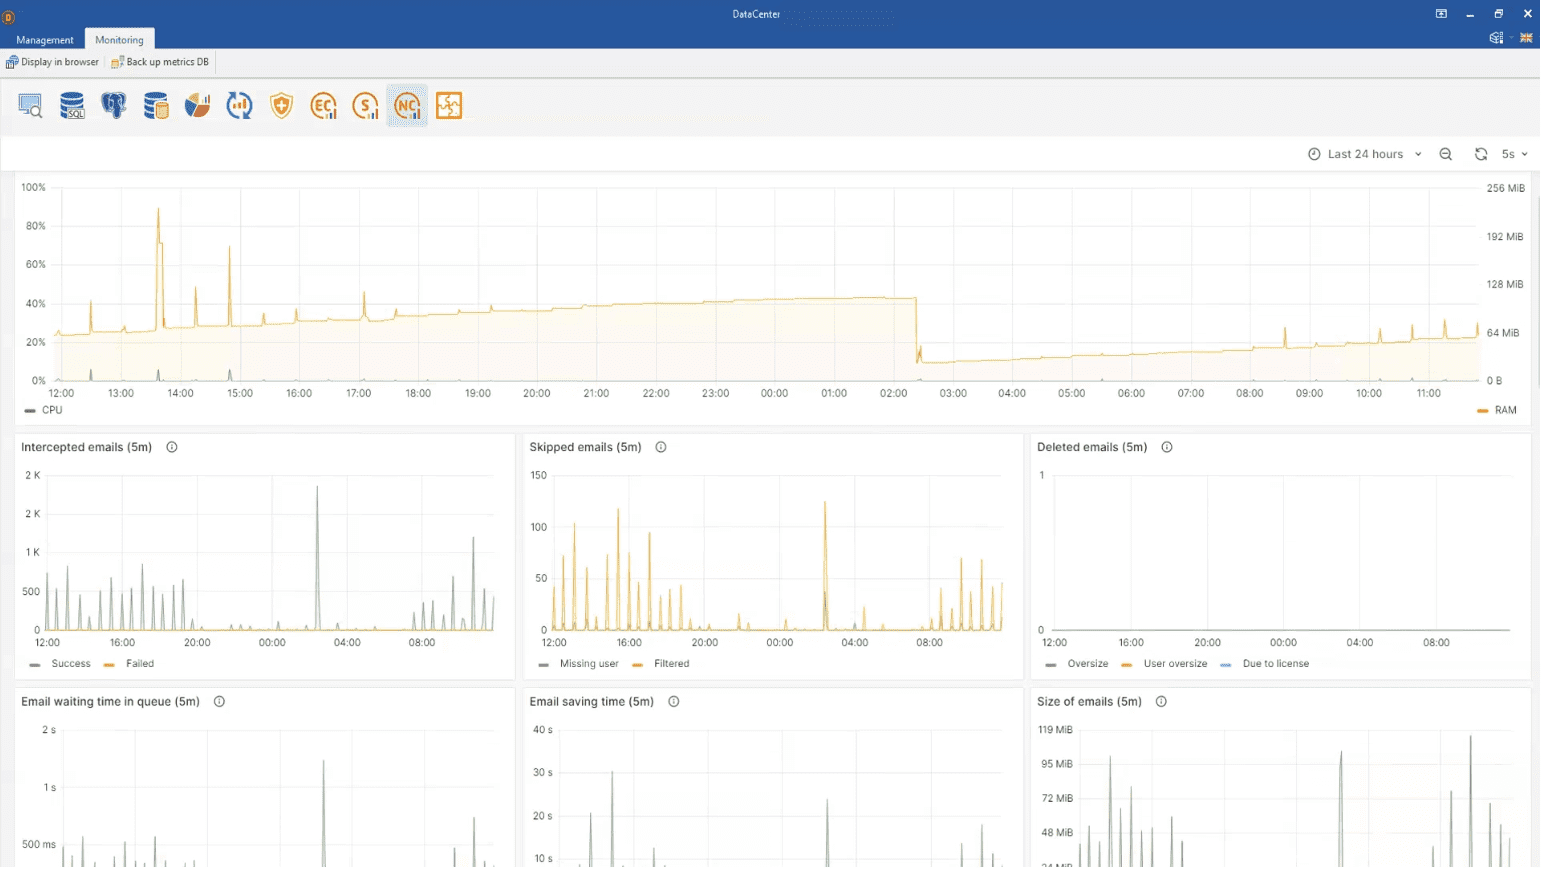Open the Email saving time (5m) panel title
The height and width of the screenshot is (871, 1546).
(x=592, y=702)
